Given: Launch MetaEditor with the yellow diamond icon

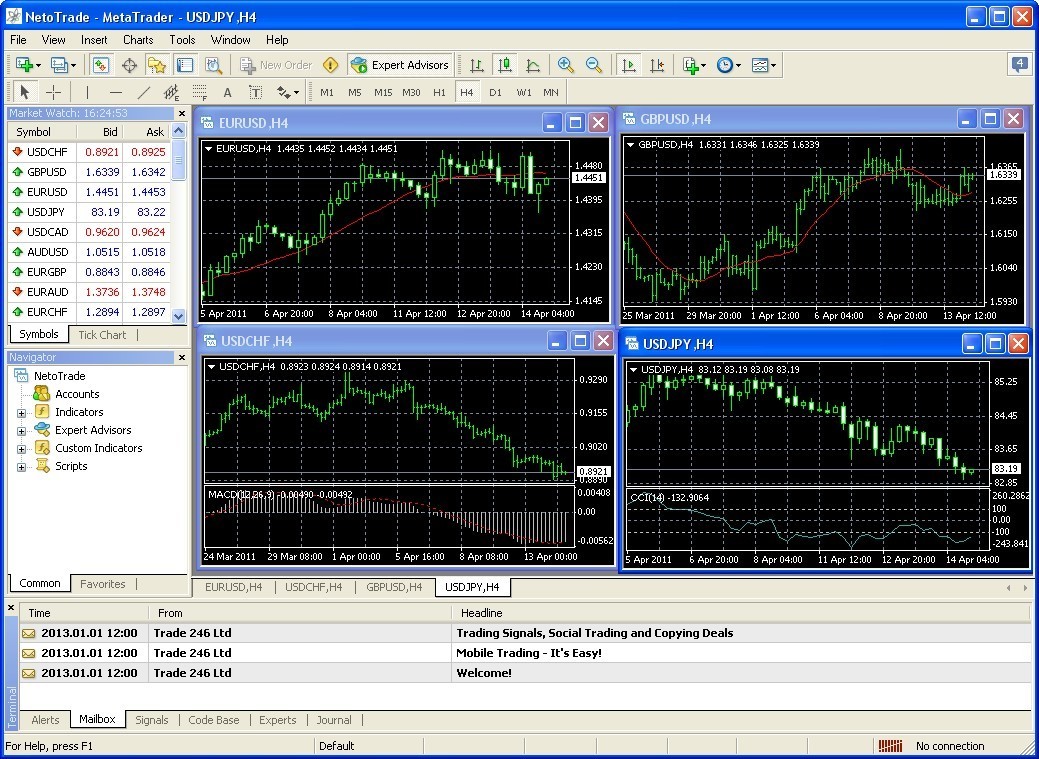Looking at the screenshot, I should (330, 65).
